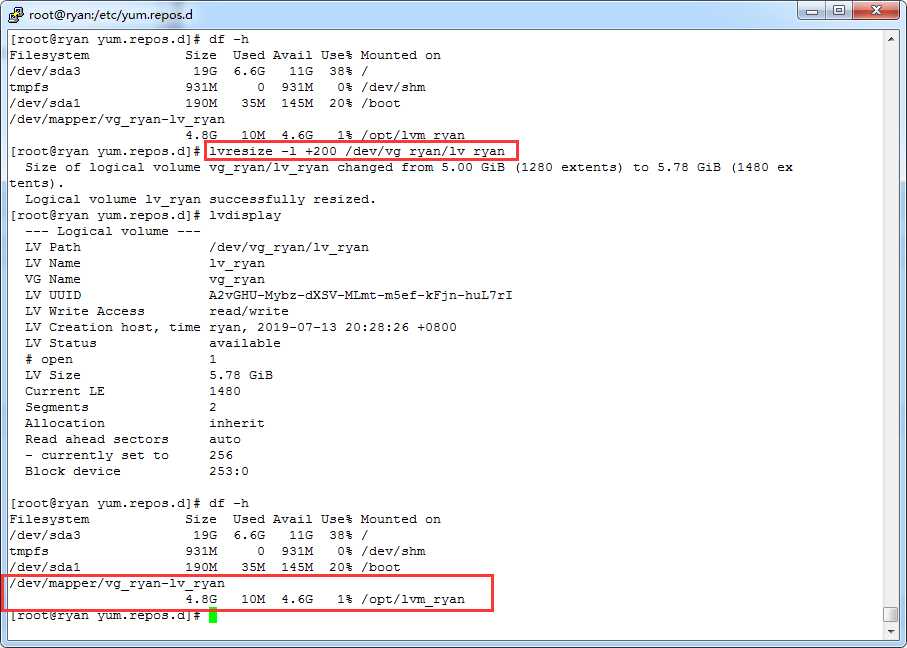The image size is (907, 648).
Task: Click 'Logical volume lv_ryan successfully resized.' line
Action: 201,200
